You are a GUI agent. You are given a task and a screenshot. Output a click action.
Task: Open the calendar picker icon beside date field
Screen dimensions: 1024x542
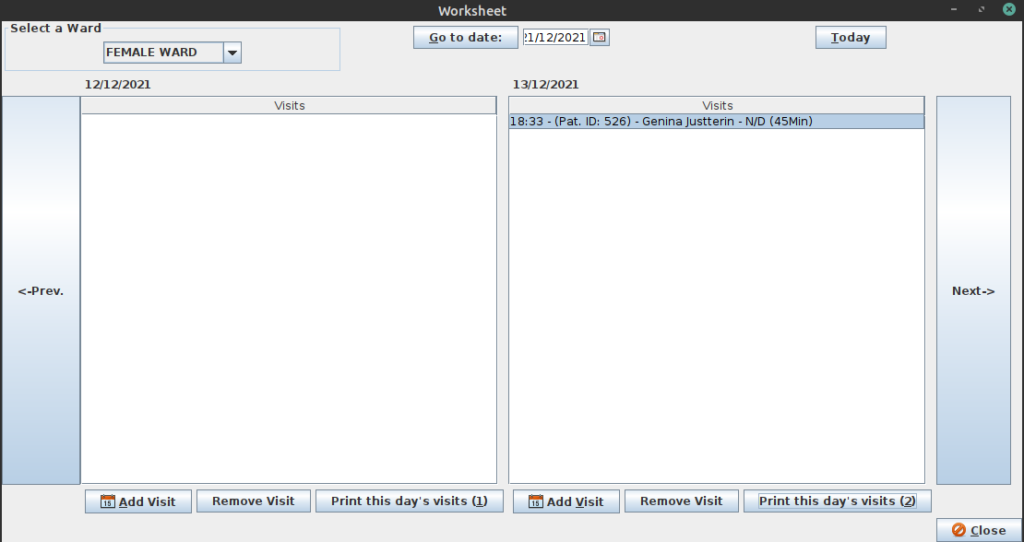pos(599,37)
